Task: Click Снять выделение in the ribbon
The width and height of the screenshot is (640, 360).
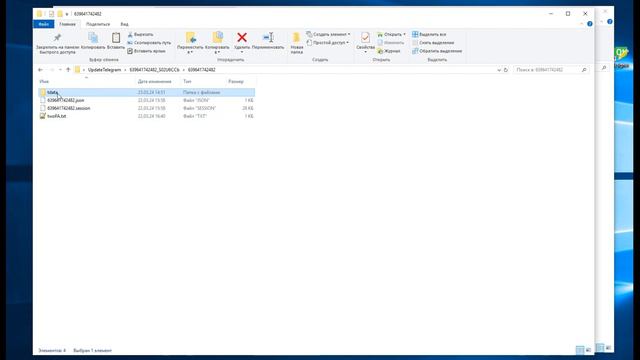Action: click(433, 43)
